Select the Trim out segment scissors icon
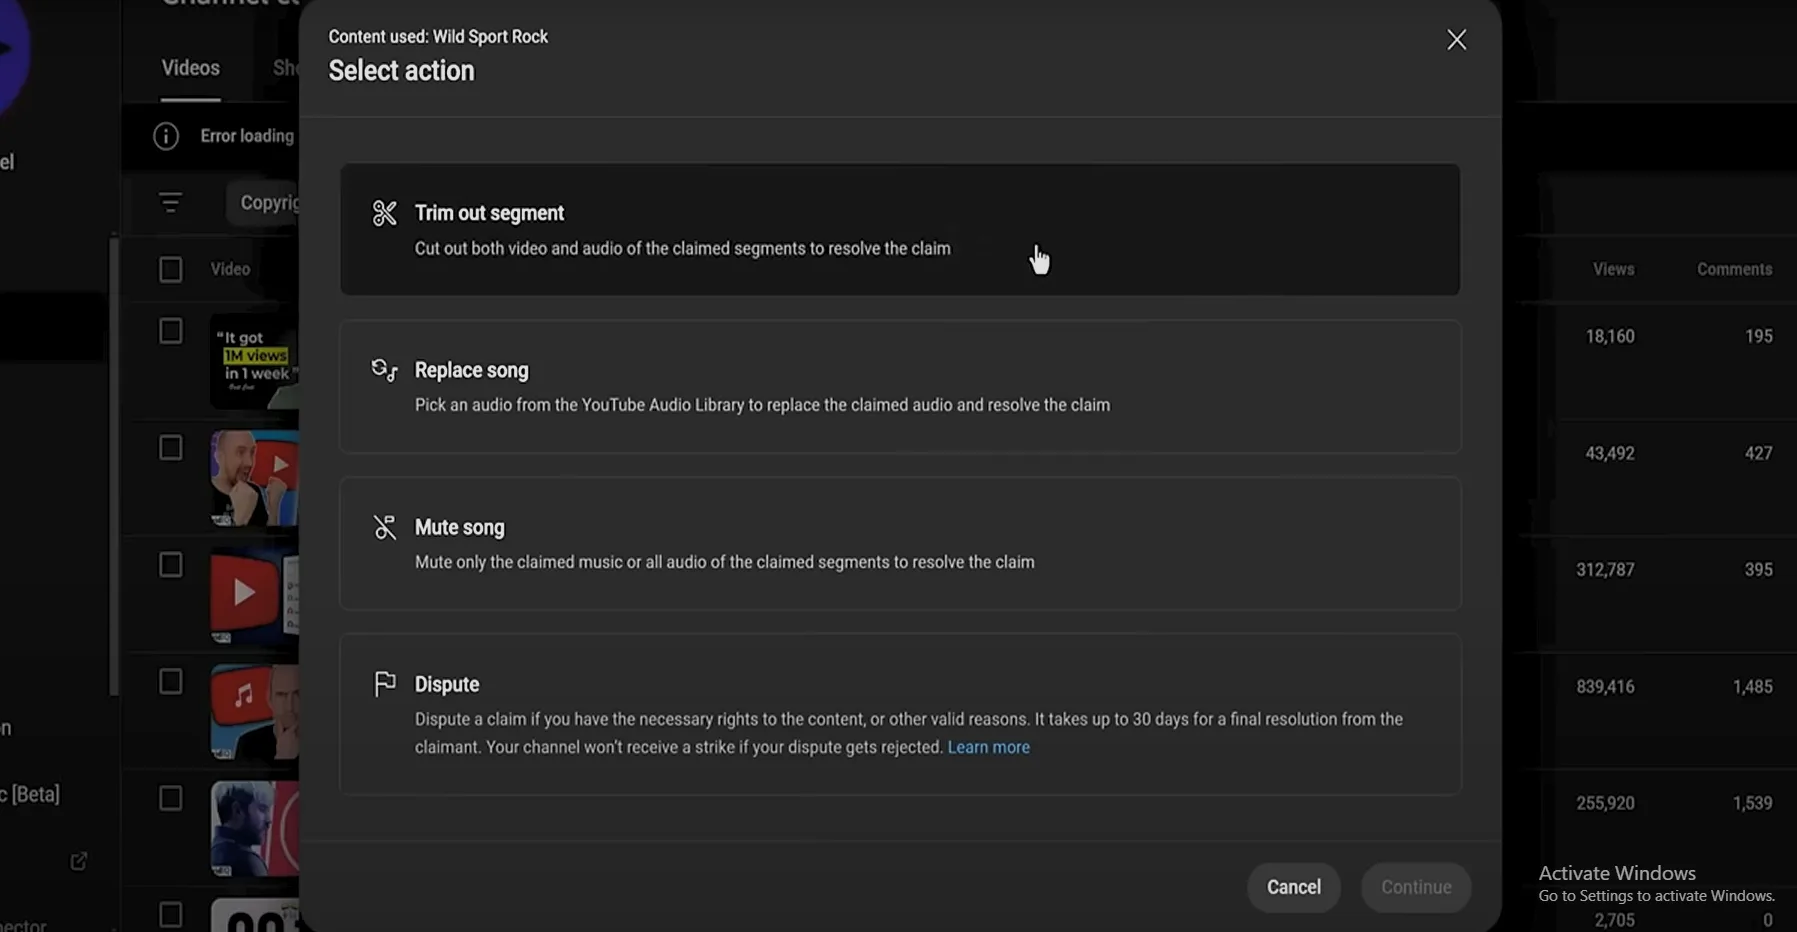1797x932 pixels. (x=385, y=213)
